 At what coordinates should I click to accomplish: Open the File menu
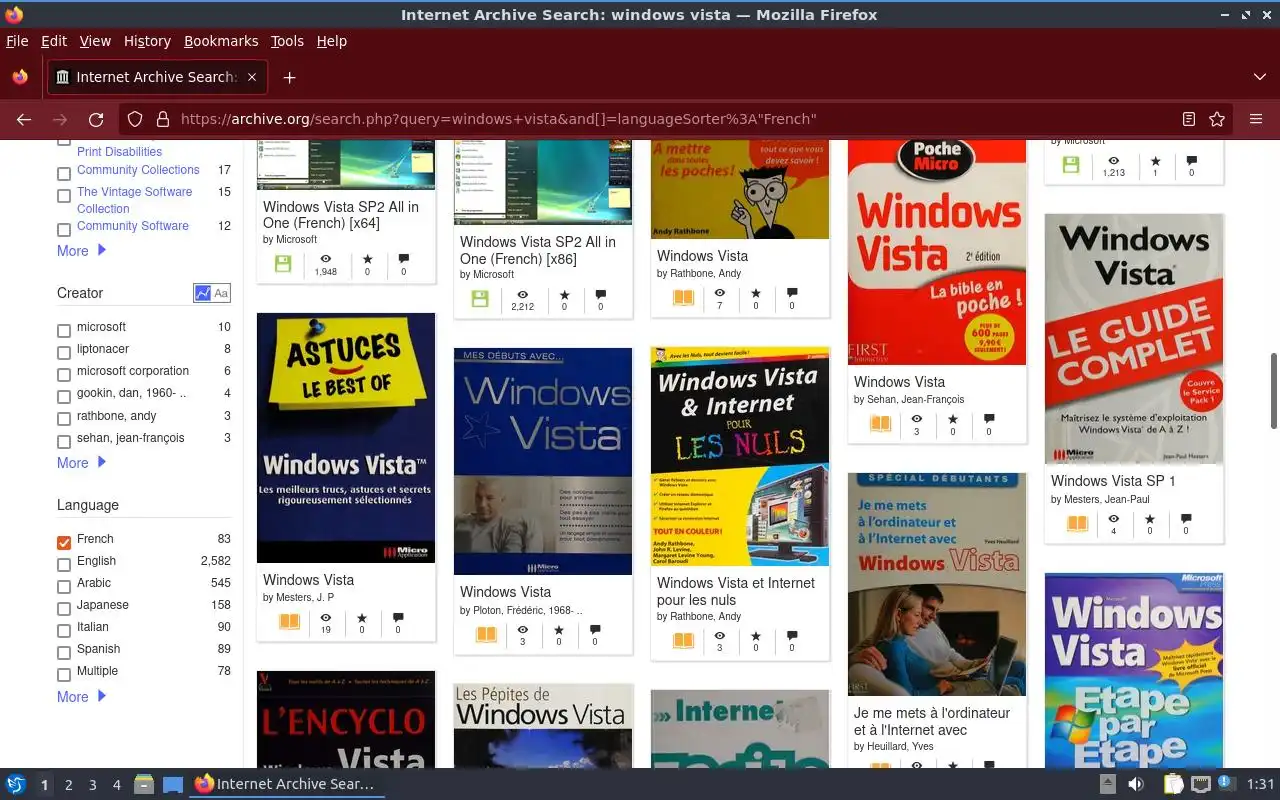17,41
